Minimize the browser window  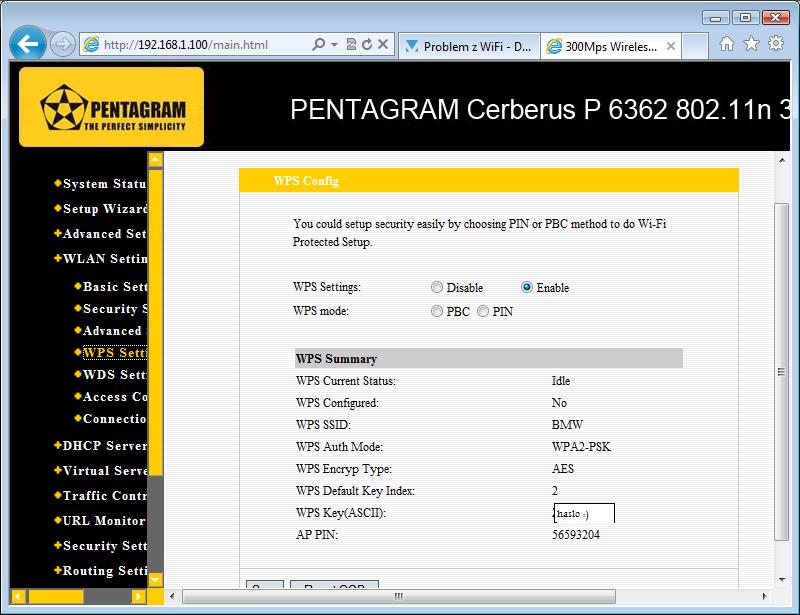coord(715,18)
